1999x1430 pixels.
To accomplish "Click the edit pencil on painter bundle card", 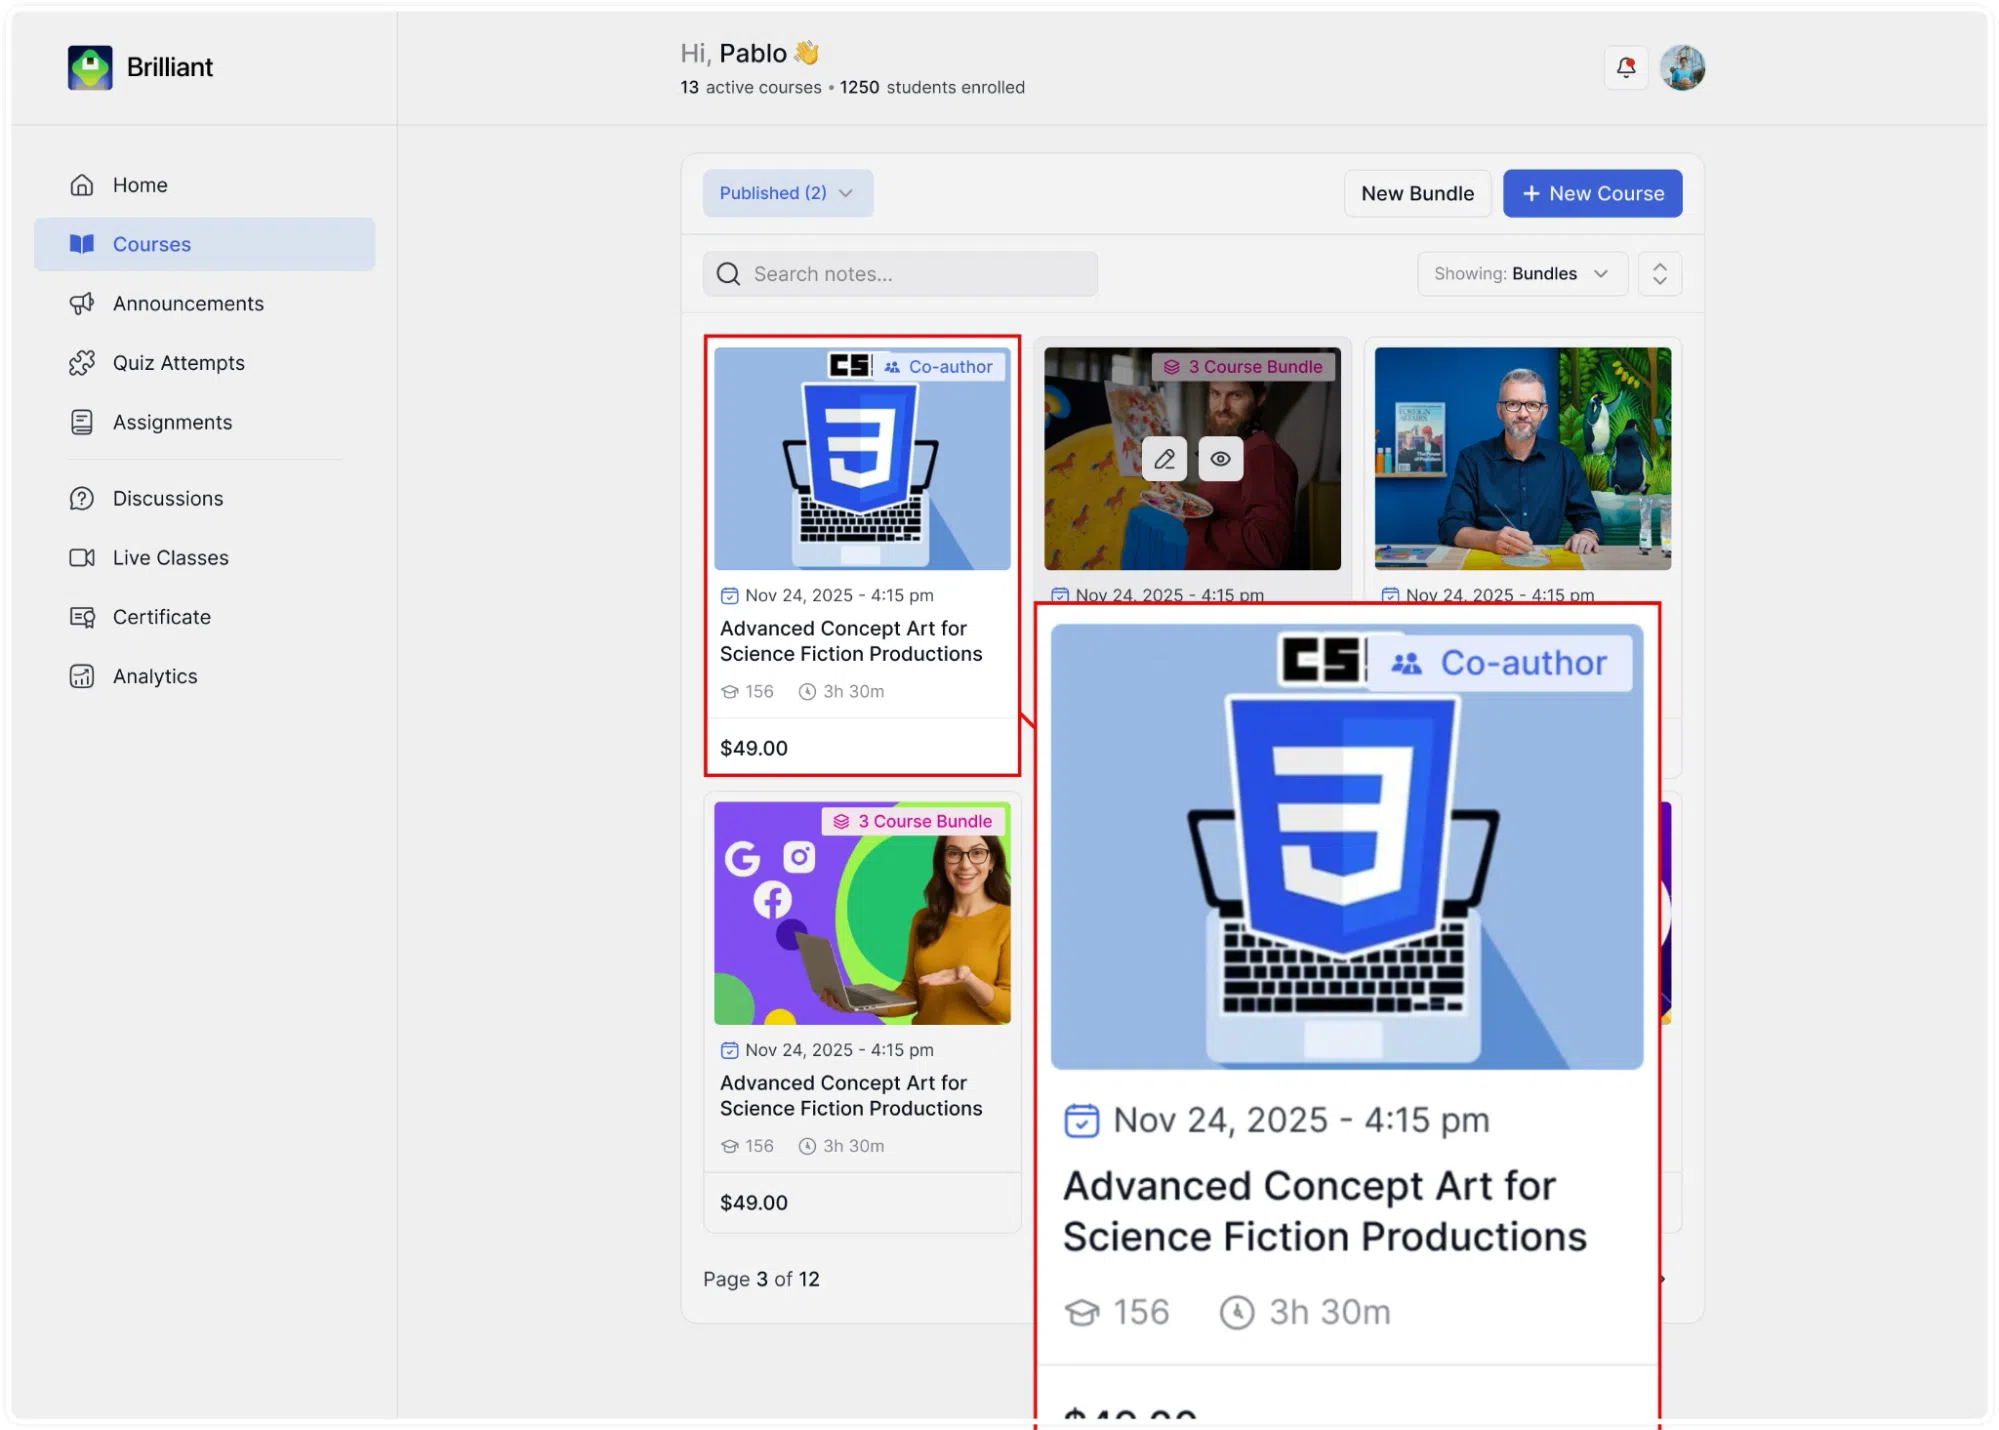I will tap(1164, 459).
